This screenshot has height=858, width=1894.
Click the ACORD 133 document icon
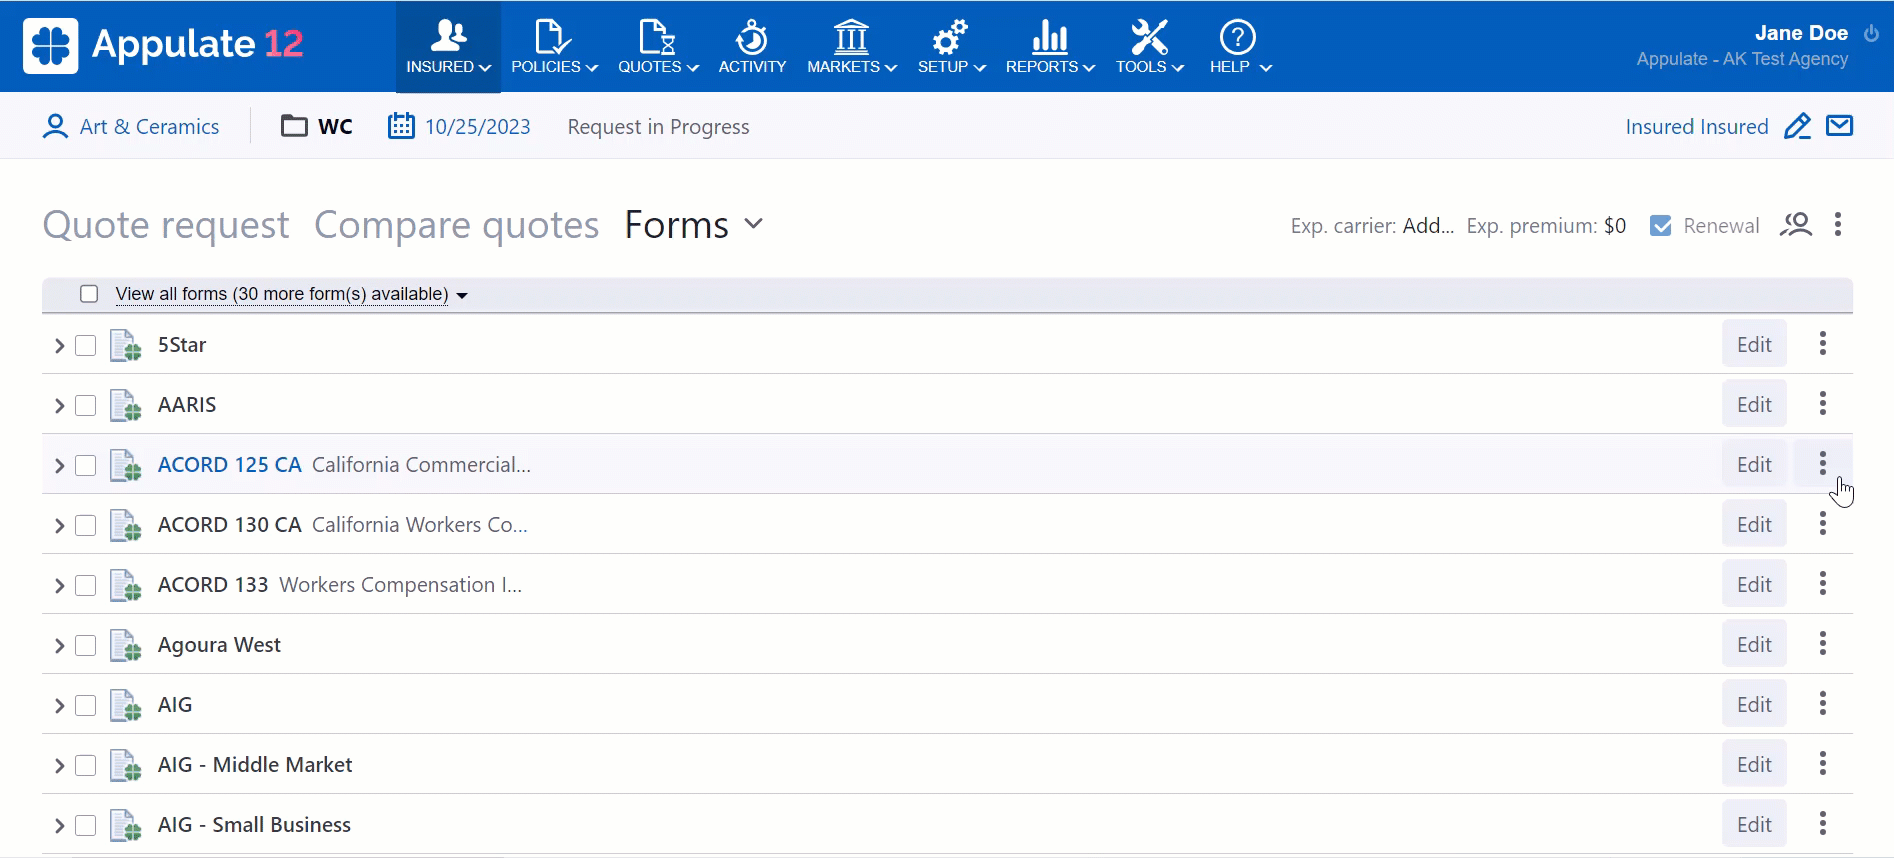point(125,585)
